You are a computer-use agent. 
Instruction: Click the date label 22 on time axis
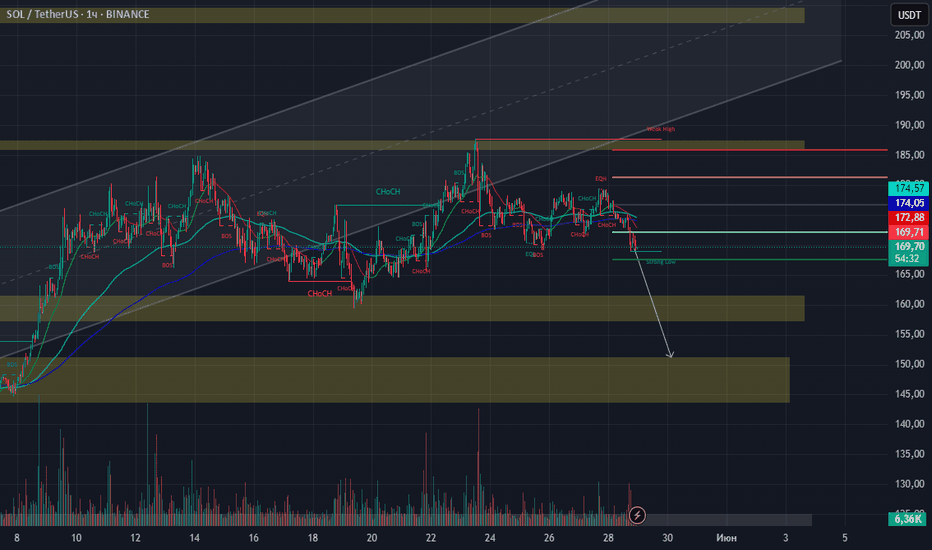(430, 538)
